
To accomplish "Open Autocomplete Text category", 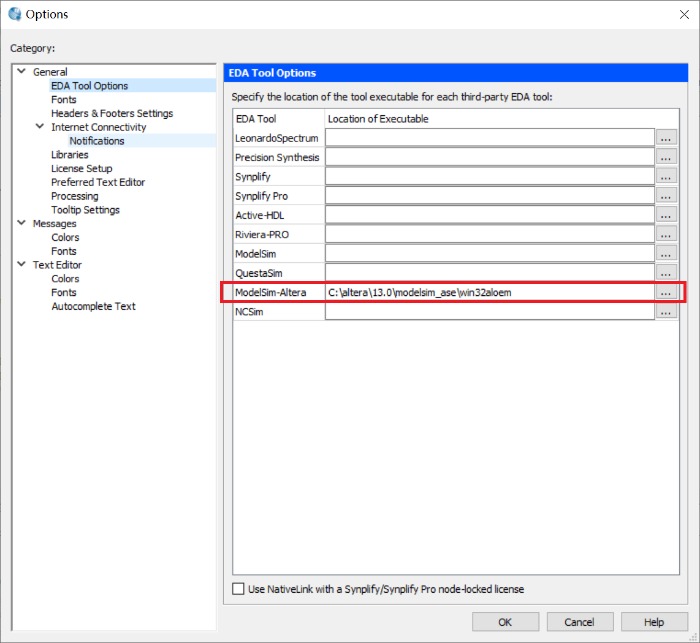I will pyautogui.click(x=93, y=307).
